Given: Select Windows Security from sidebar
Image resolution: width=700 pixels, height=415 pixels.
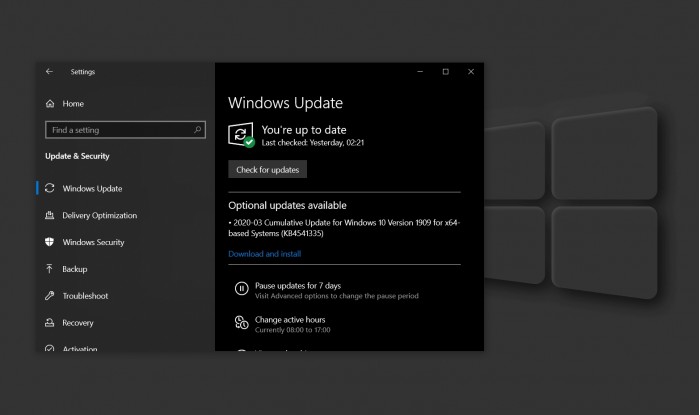Looking at the screenshot, I should [x=93, y=243].
